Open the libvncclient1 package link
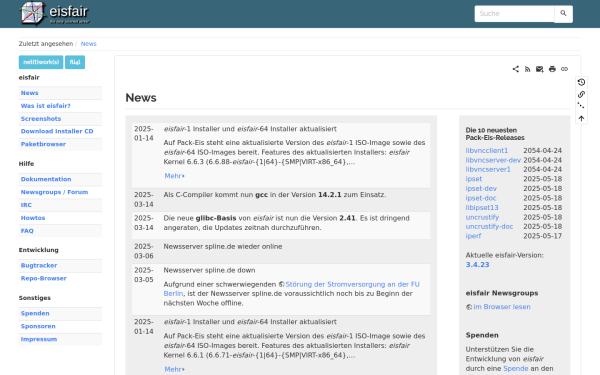This screenshot has height=375, width=600. coord(487,151)
